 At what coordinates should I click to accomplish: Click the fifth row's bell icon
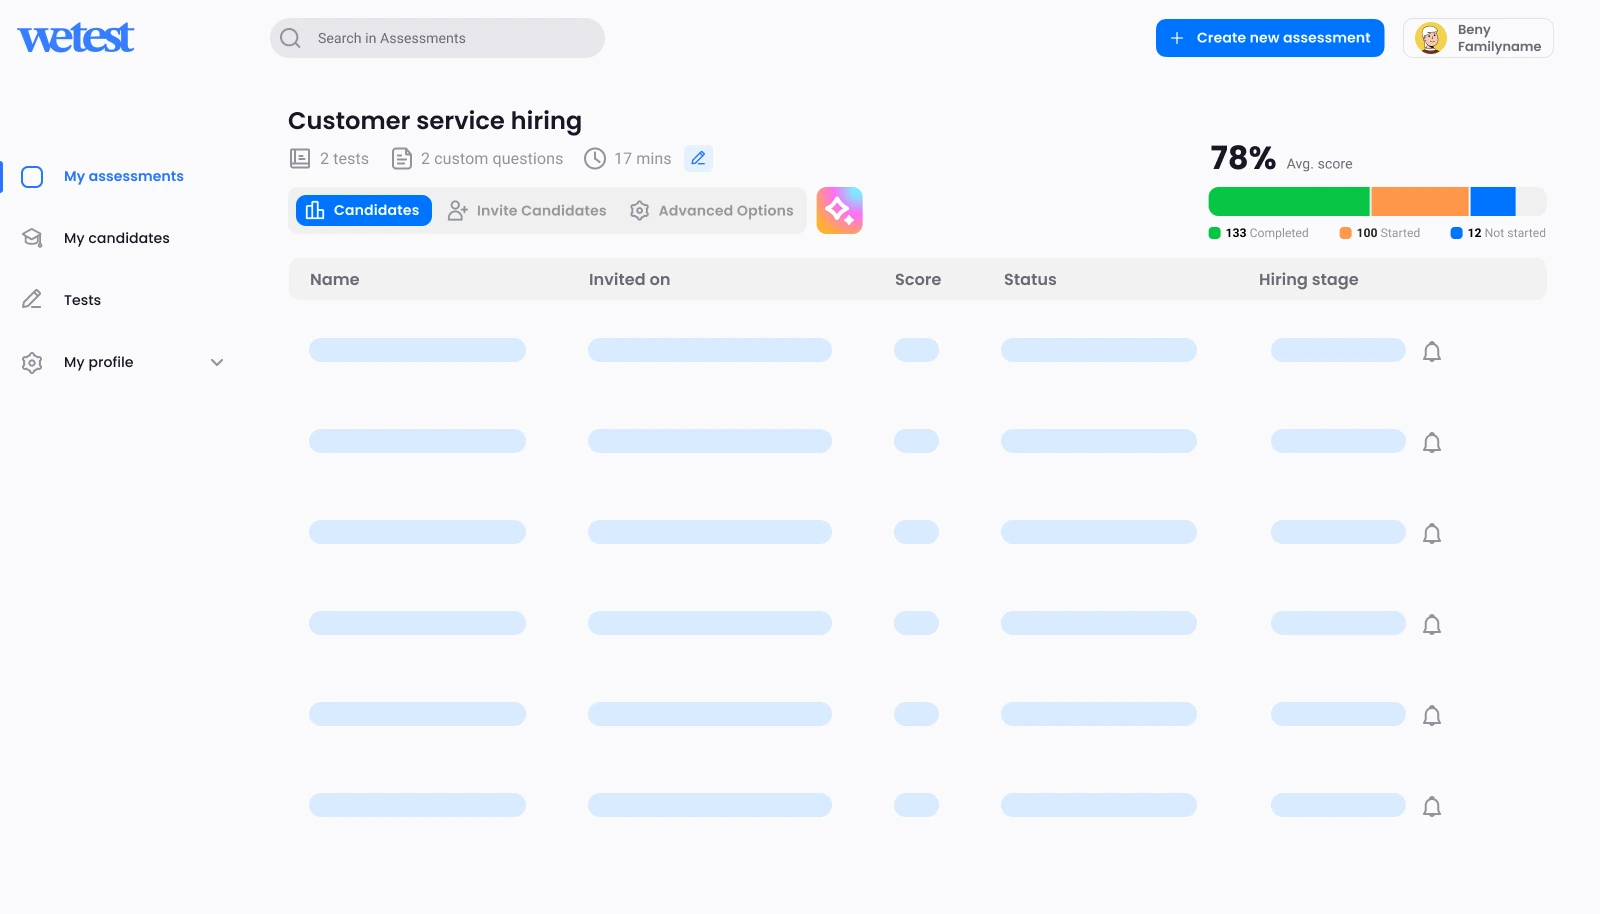point(1432,716)
